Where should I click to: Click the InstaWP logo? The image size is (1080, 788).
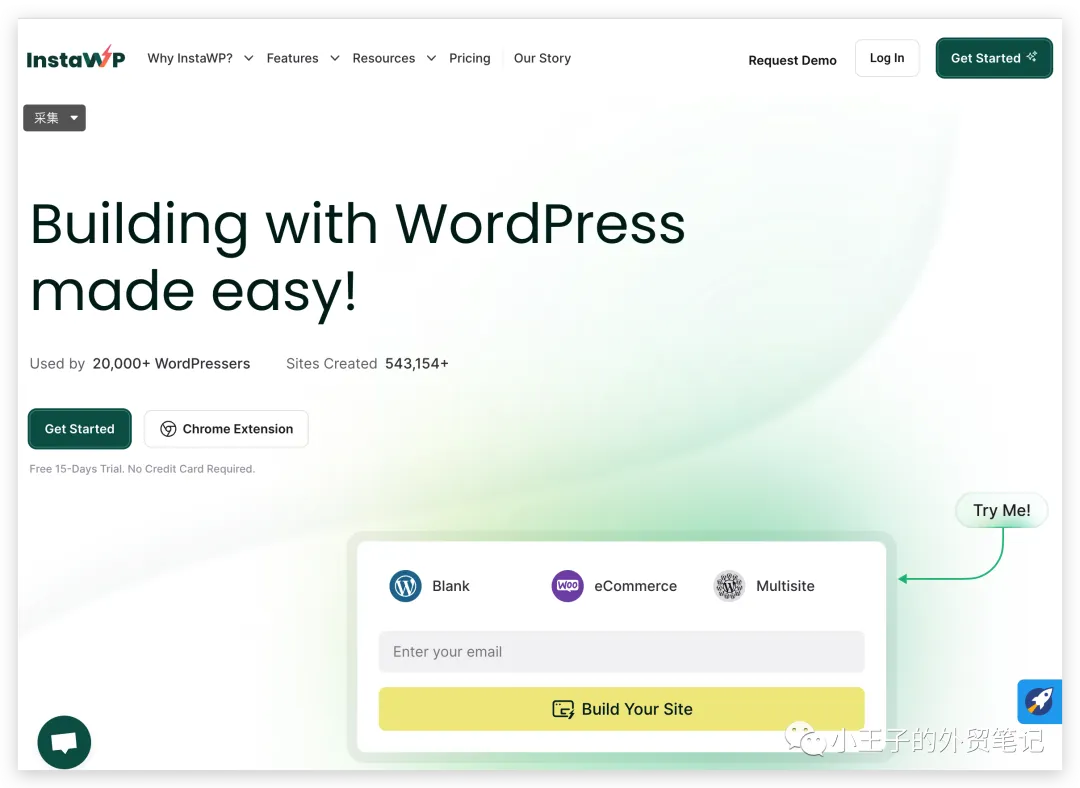click(x=76, y=58)
